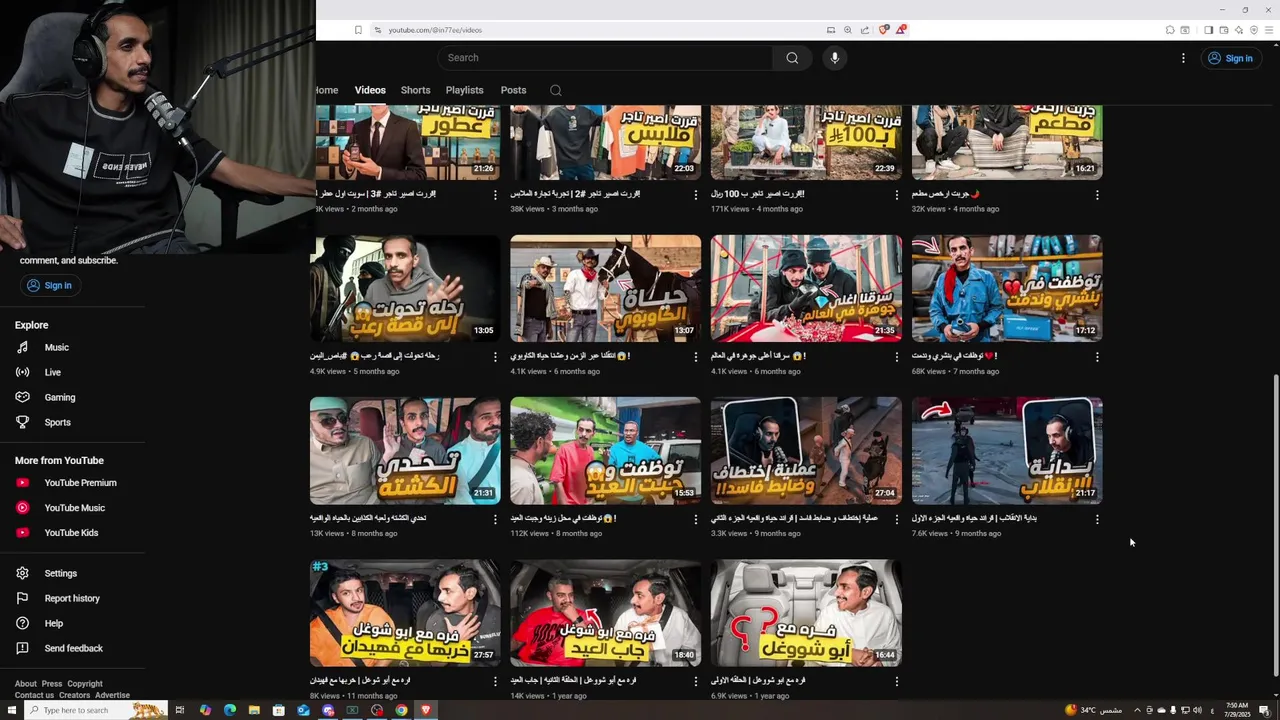Image resolution: width=1280 pixels, height=720 pixels.
Task: Click the Brave VPN icon
Action: click(1254, 30)
